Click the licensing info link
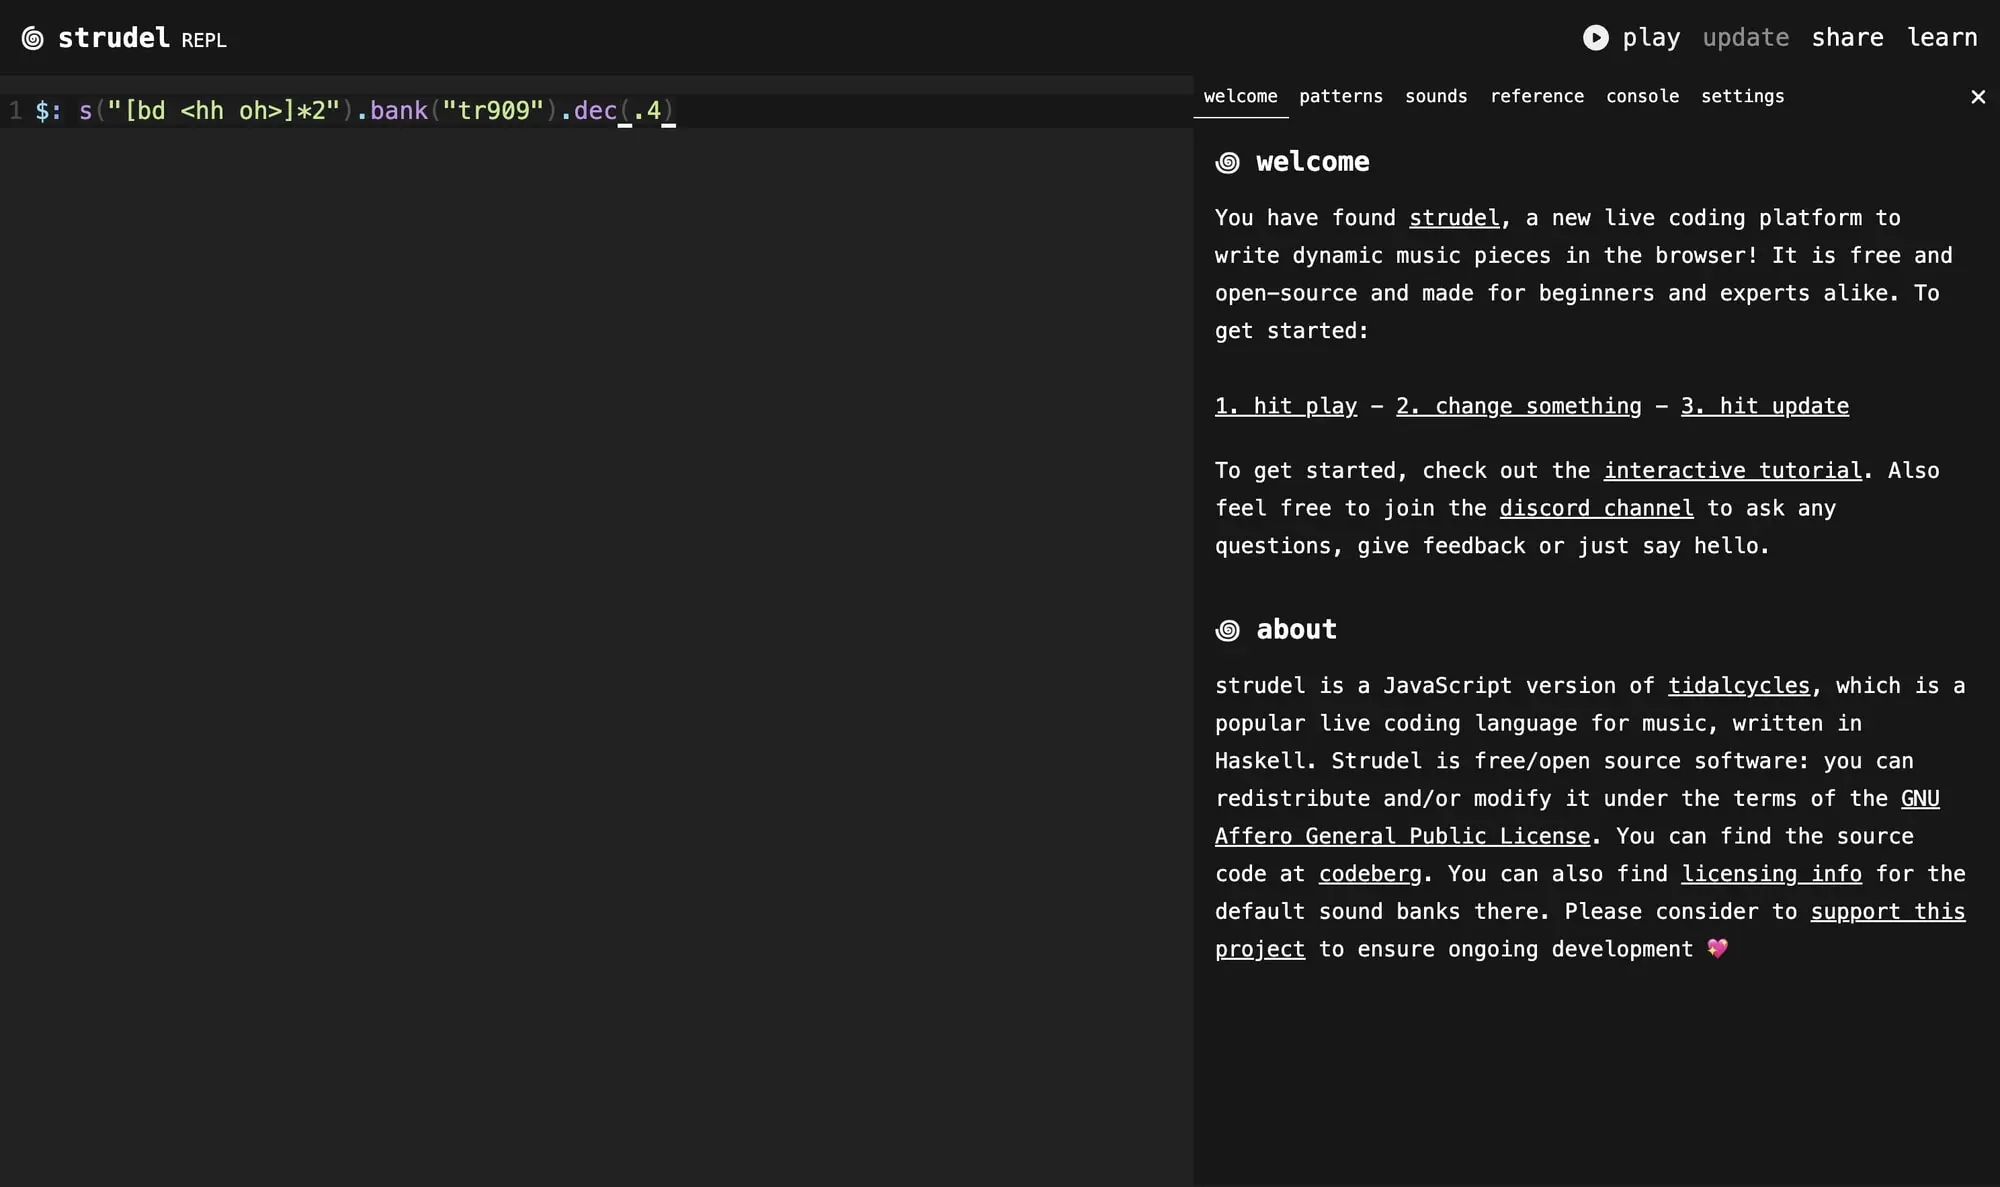Image resolution: width=2000 pixels, height=1187 pixels. point(1770,874)
